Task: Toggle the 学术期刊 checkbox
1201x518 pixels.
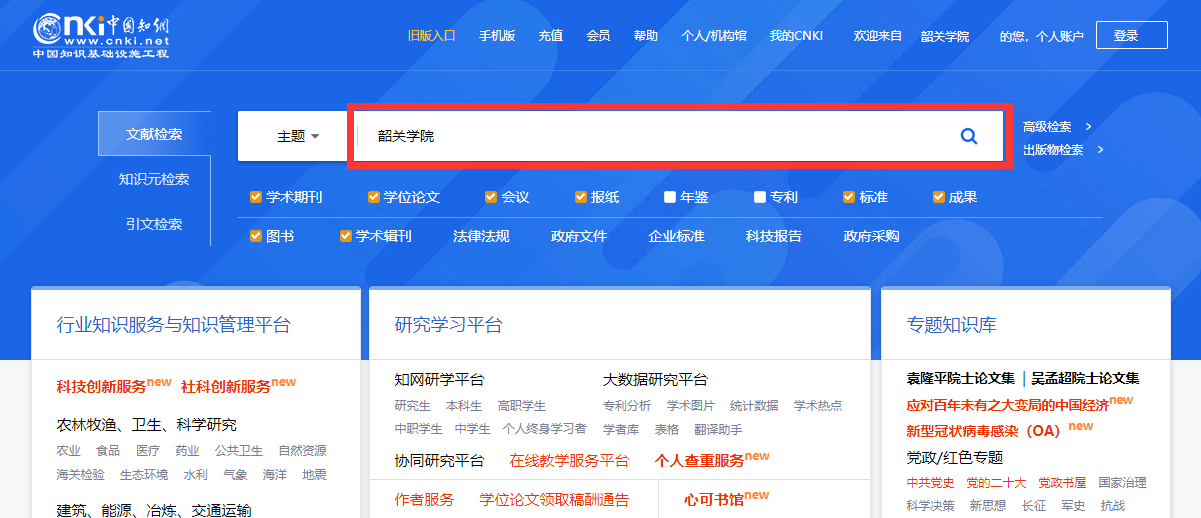Action: [255, 197]
